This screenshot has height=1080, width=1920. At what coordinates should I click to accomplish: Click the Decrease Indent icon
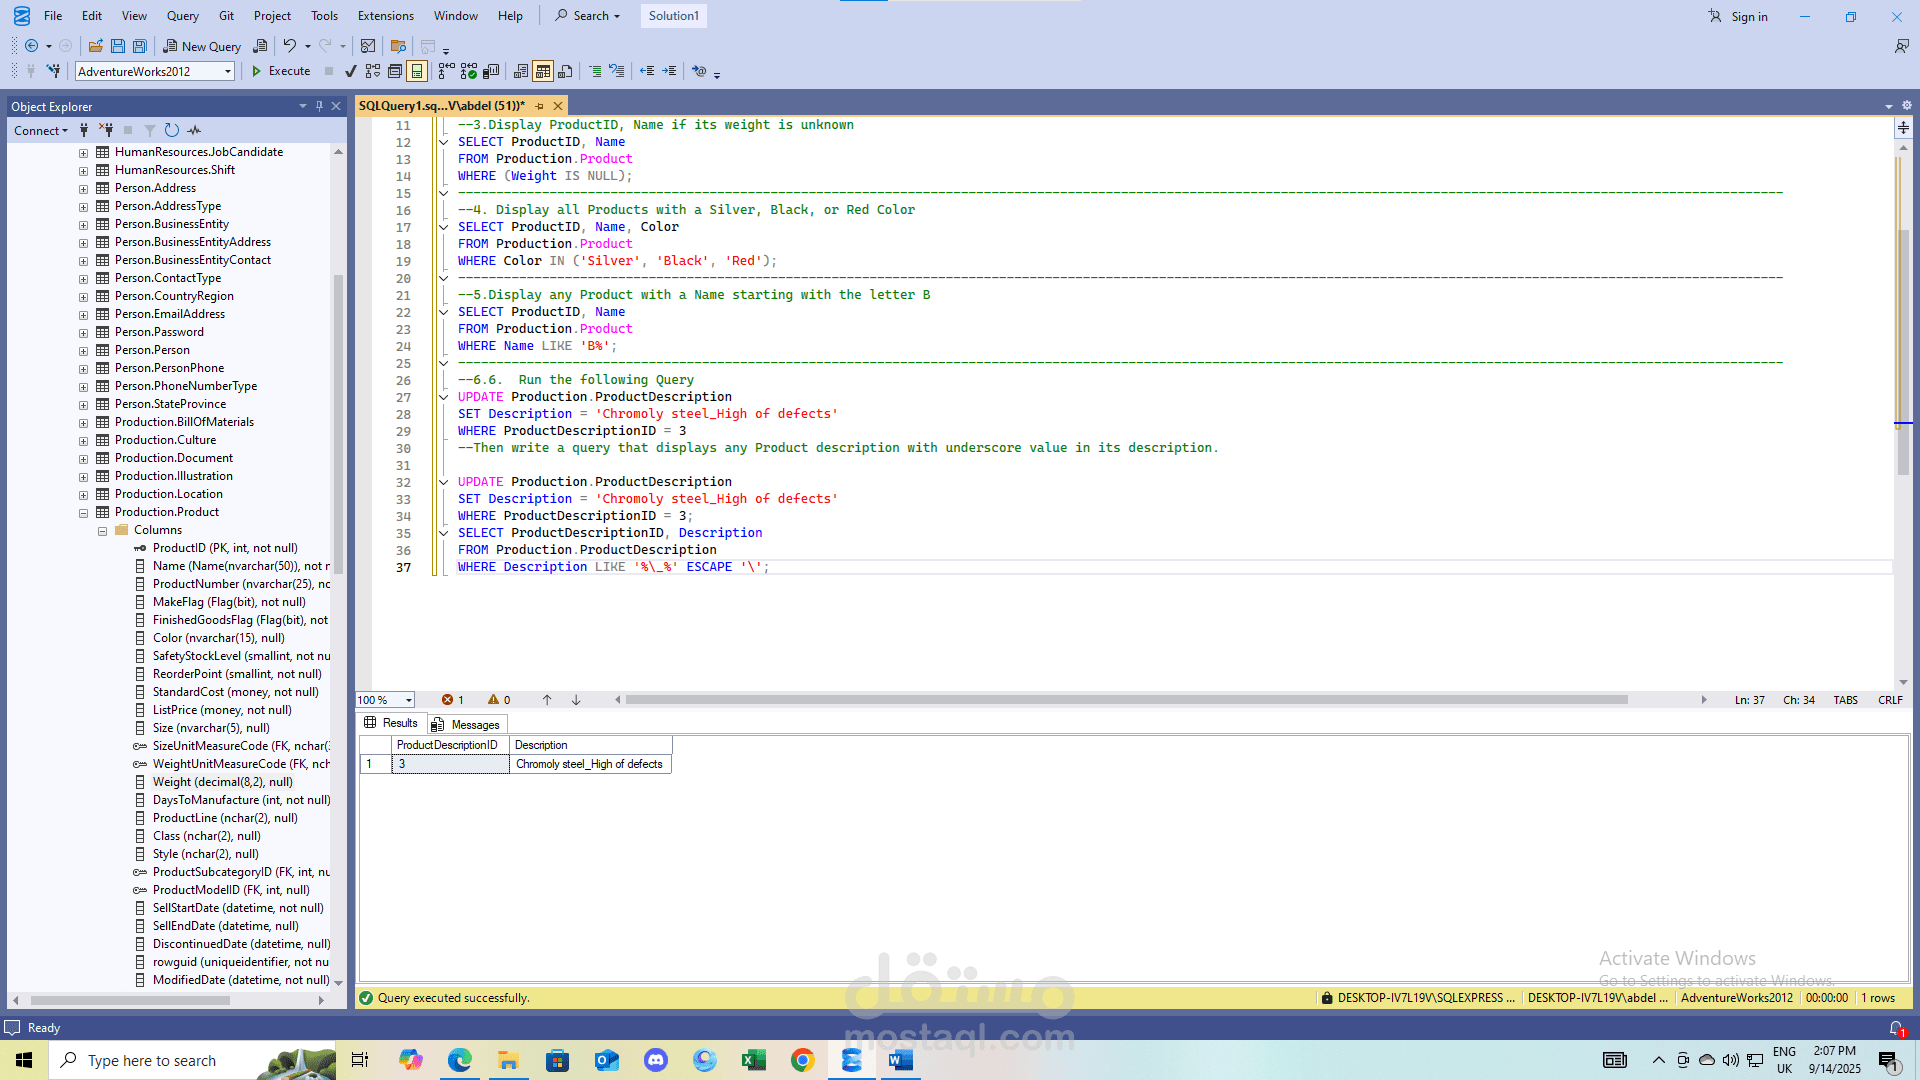tap(647, 71)
